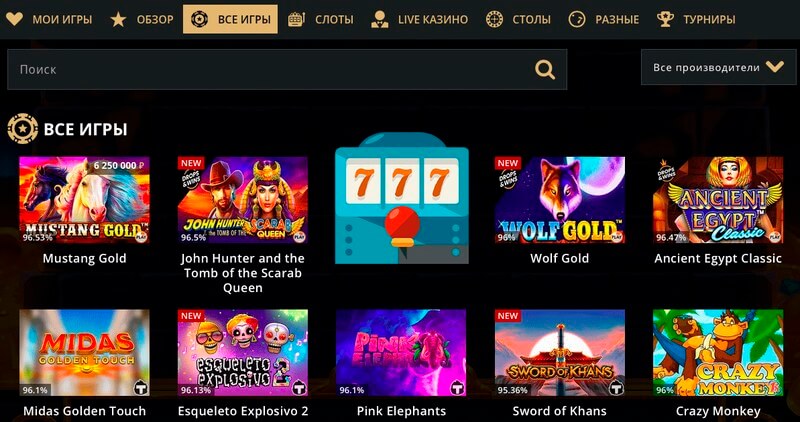Select the Все игры tab
The image size is (800, 422).
pyautogui.click(x=230, y=19)
